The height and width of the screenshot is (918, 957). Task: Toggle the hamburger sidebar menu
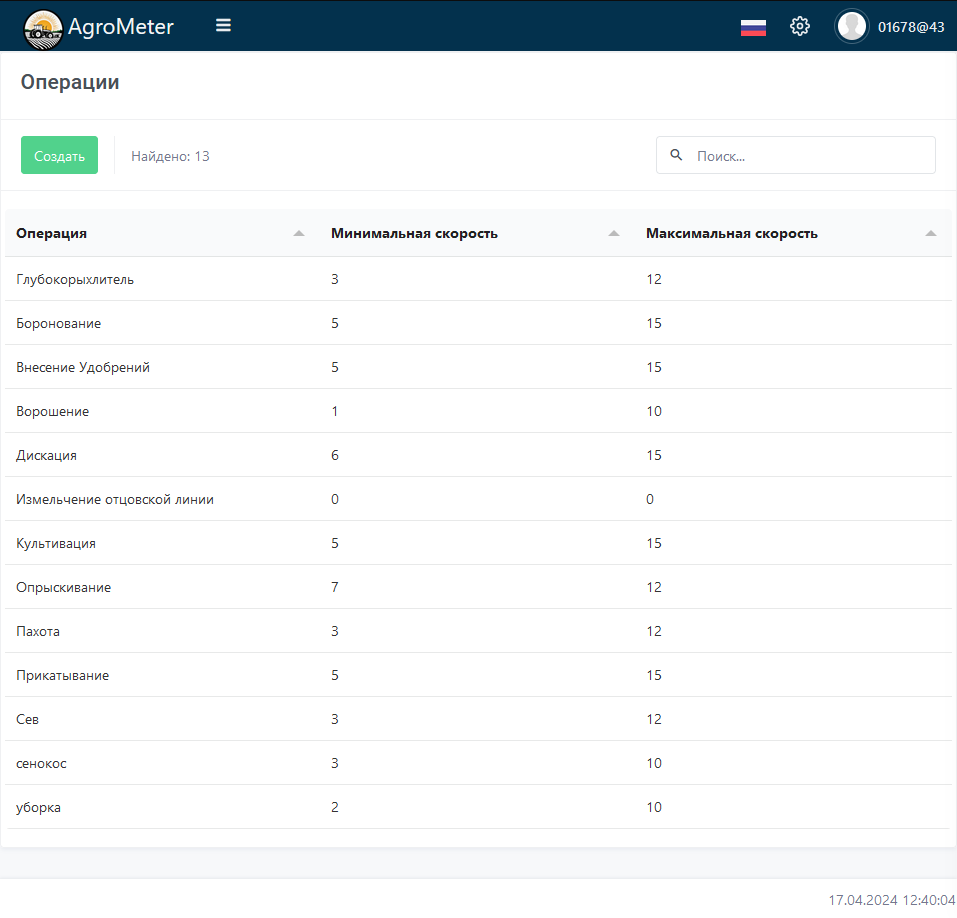tap(223, 26)
